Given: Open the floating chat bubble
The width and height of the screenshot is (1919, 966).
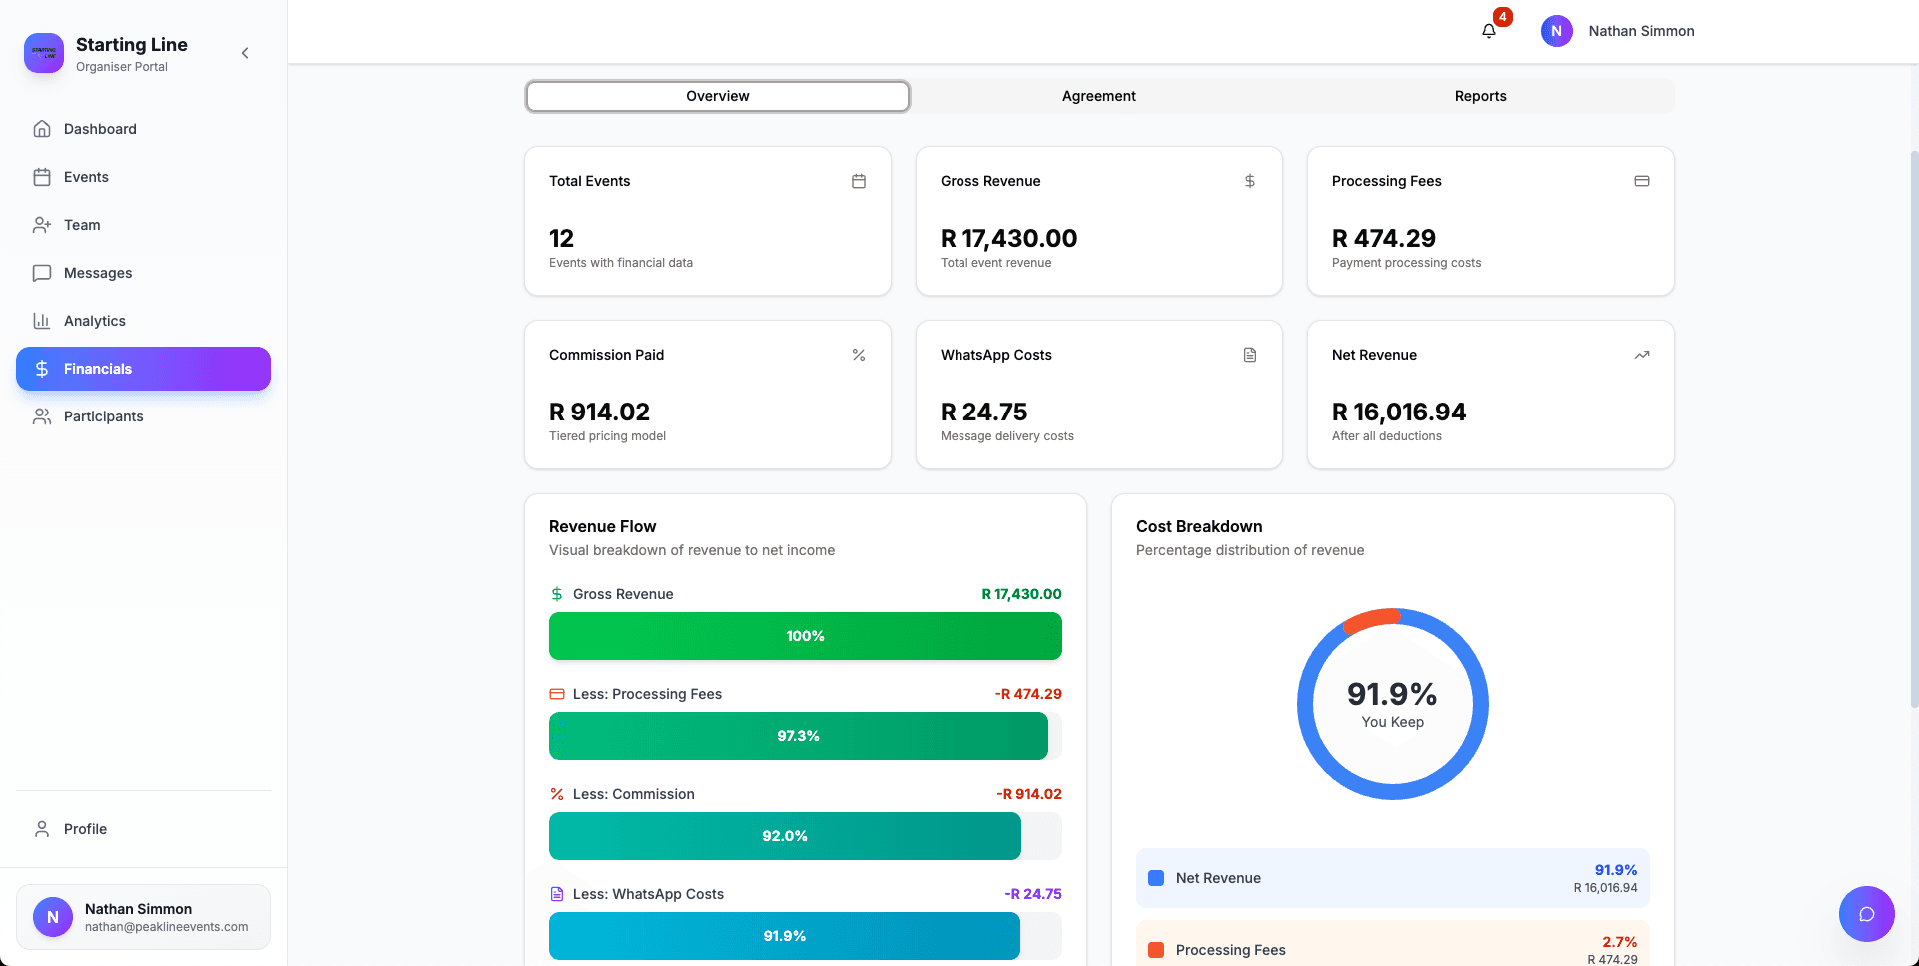Looking at the screenshot, I should point(1866,914).
